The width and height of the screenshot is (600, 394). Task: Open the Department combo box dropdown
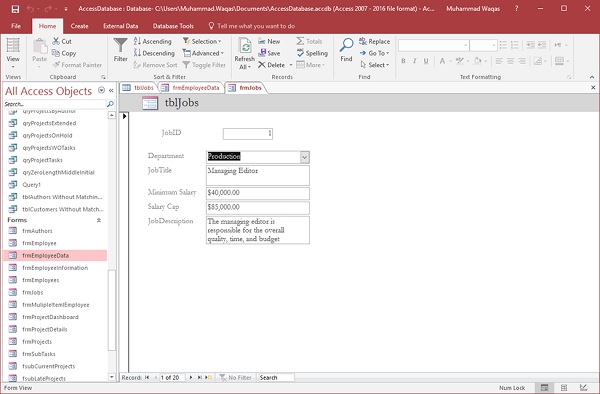305,157
